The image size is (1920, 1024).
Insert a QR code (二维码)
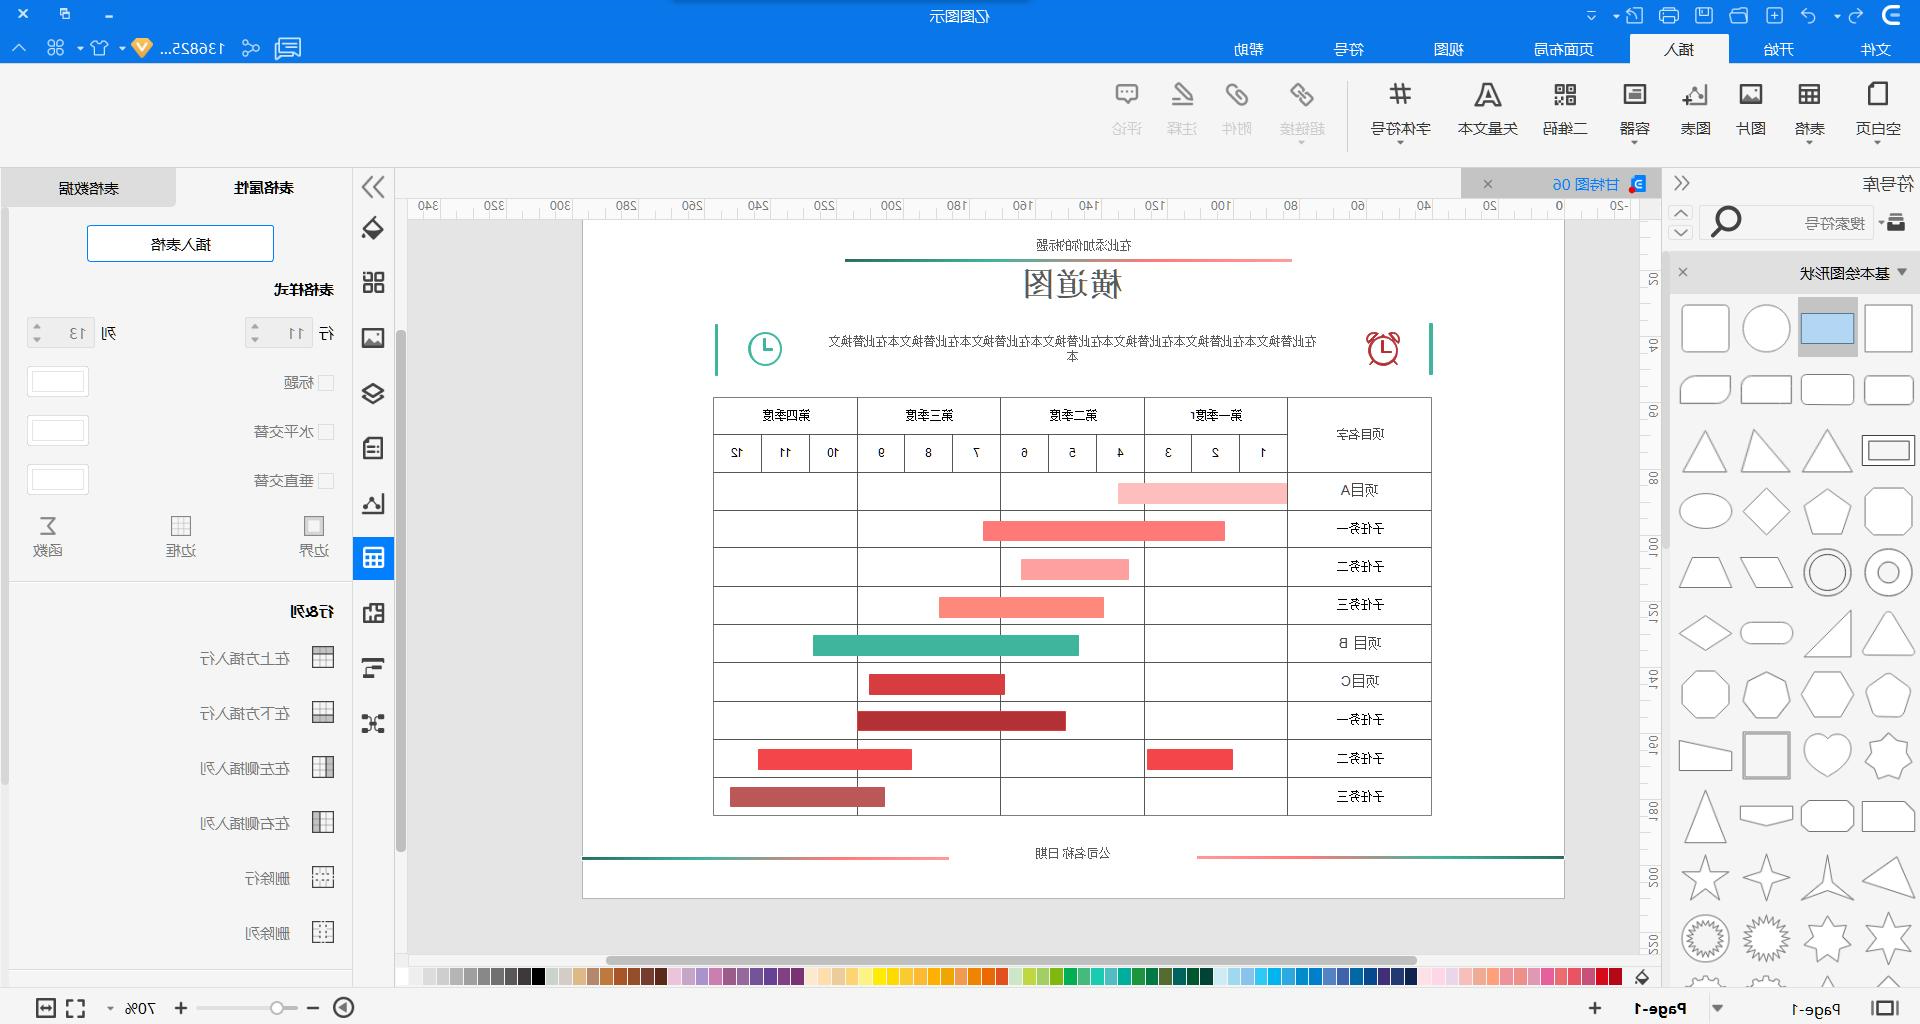point(1565,108)
